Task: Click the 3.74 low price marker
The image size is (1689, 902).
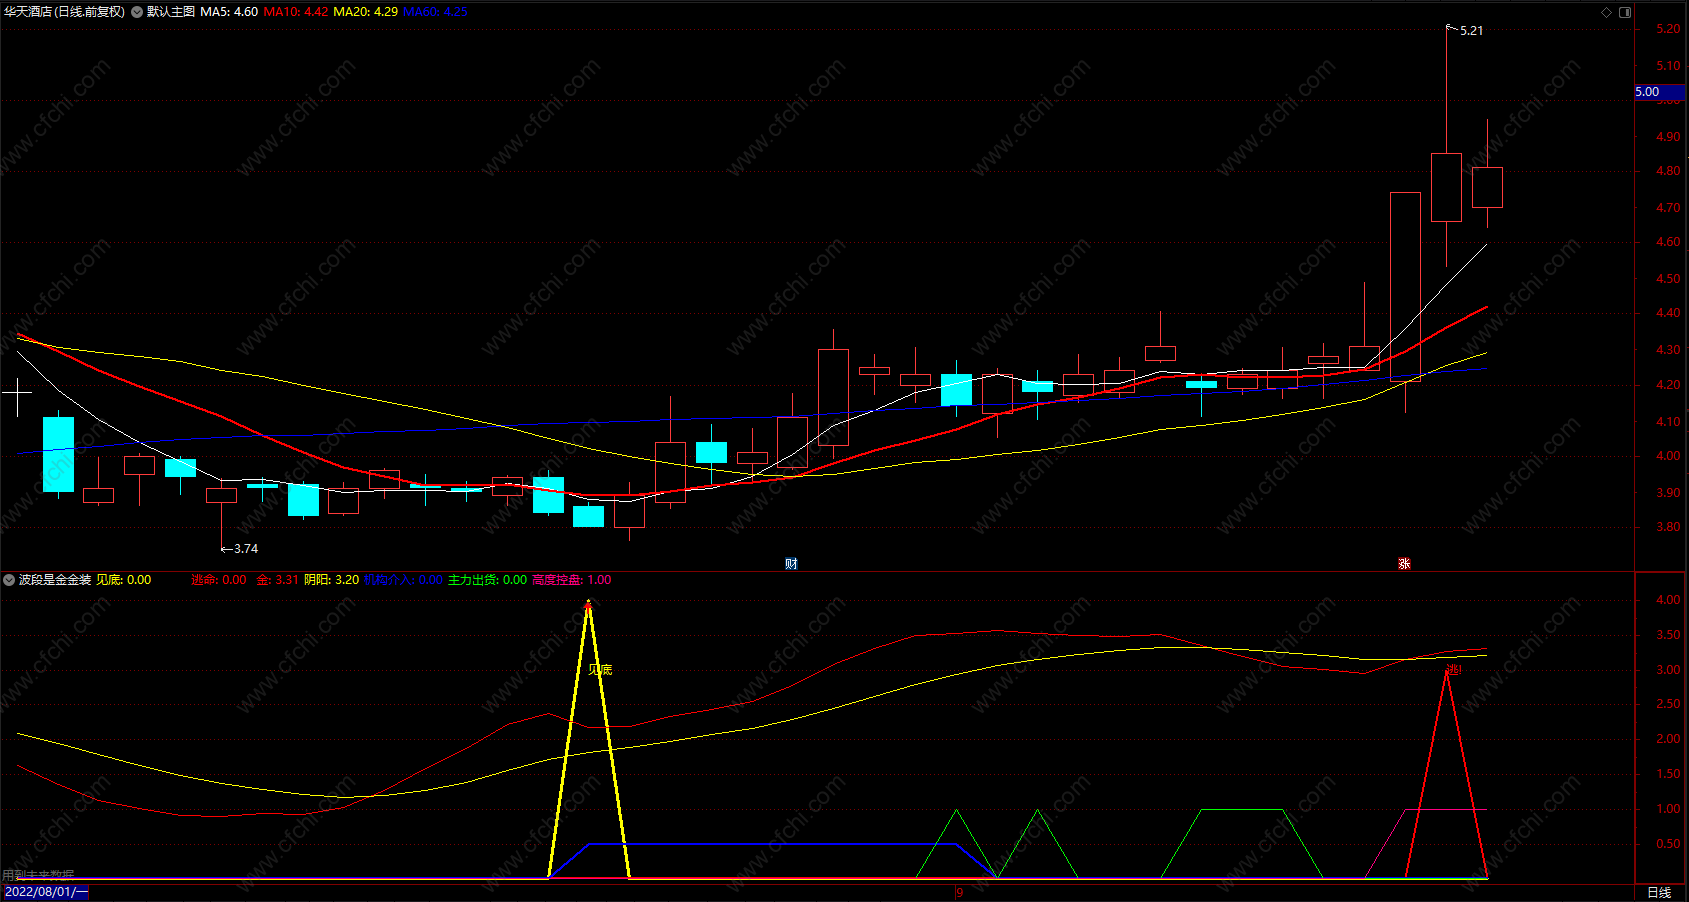Action: pos(246,549)
